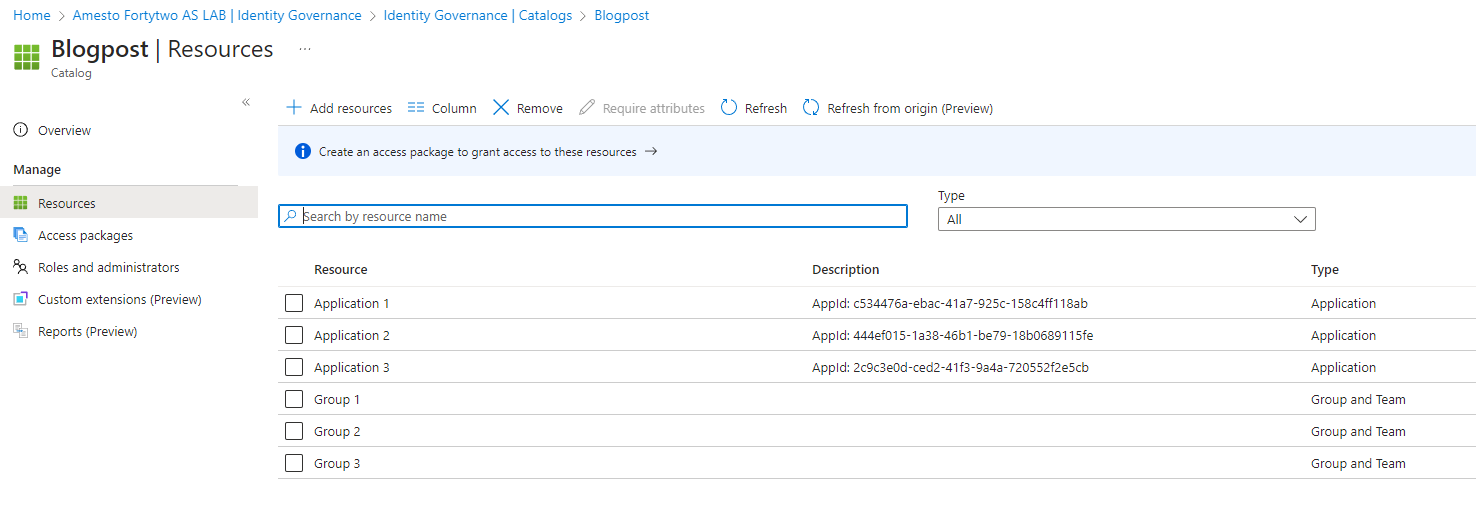Click the Search by resource name field

click(x=600, y=216)
